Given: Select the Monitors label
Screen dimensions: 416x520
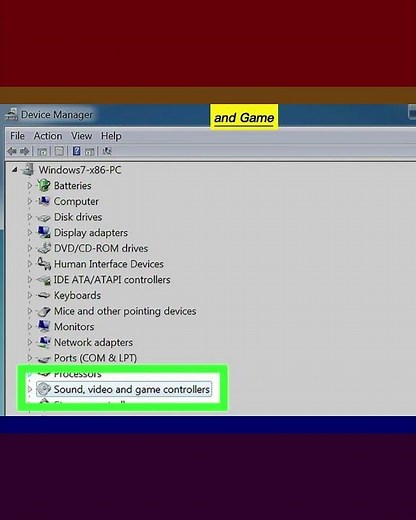Looking at the screenshot, I should 74,327.
